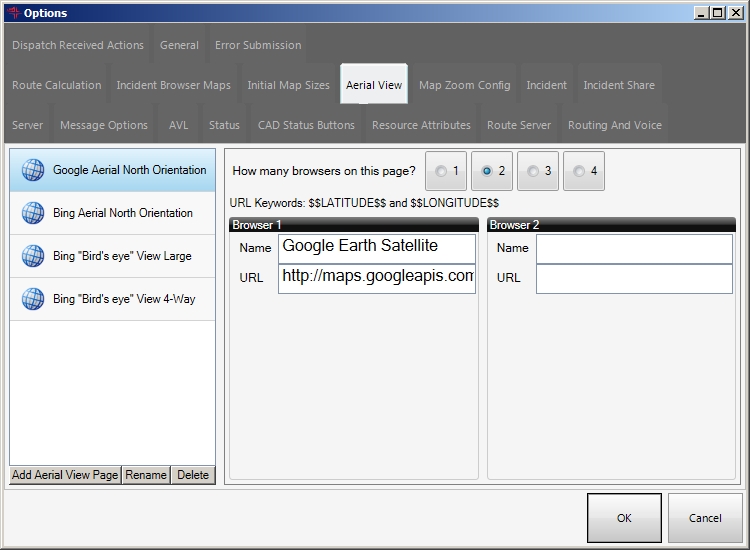Click the Cancel button
750x550 pixels.
[705, 518]
